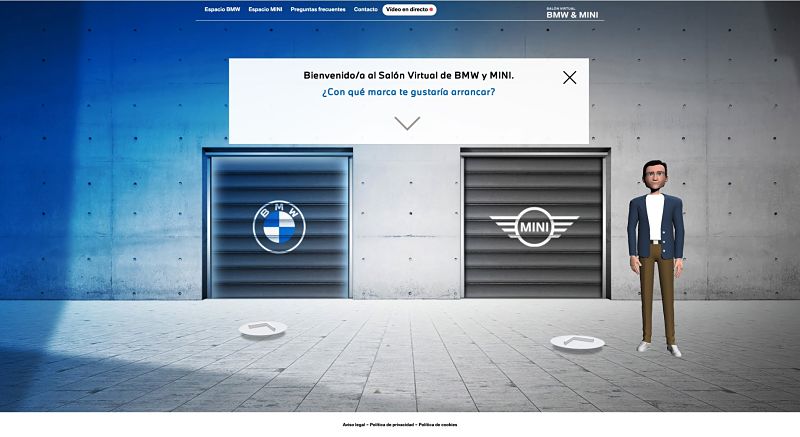The width and height of the screenshot is (800, 437).
Task: Click the virtual assistant avatar
Action: [656, 258]
